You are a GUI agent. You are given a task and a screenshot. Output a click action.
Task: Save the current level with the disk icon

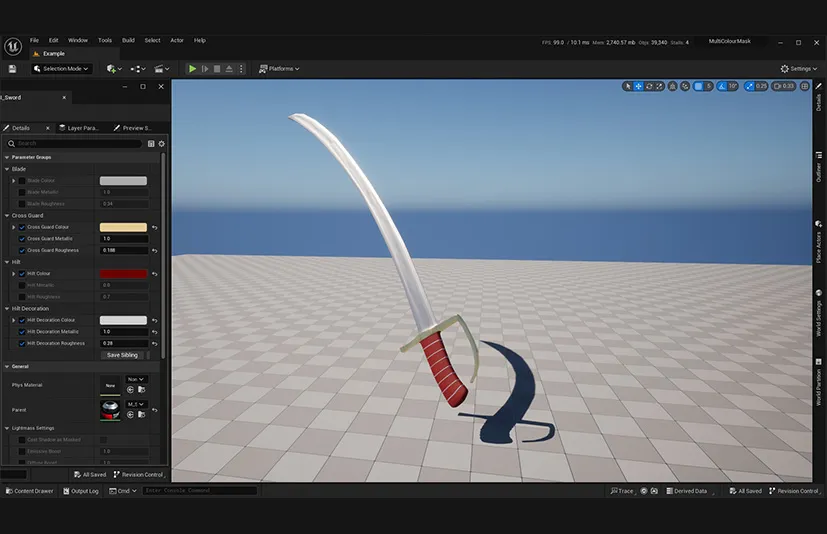pos(12,69)
